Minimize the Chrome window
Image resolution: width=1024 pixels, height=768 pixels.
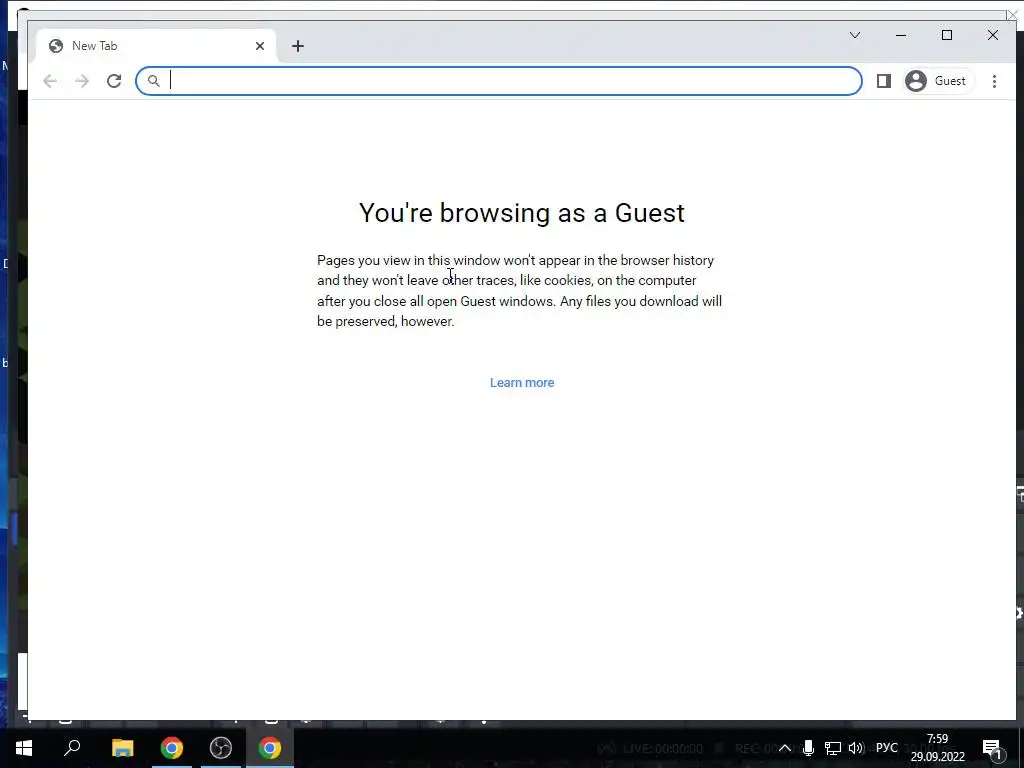coord(901,35)
